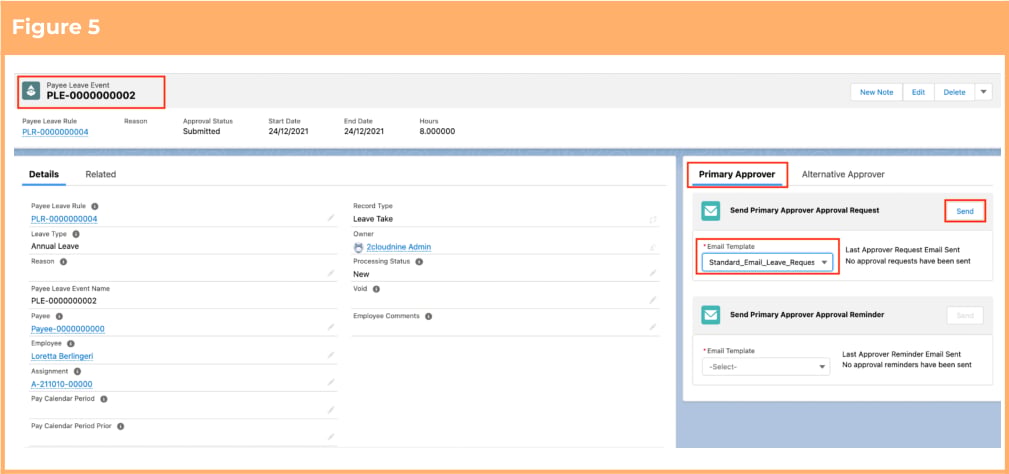Click the Delete button
The width and height of the screenshot is (1009, 474).
[x=954, y=92]
